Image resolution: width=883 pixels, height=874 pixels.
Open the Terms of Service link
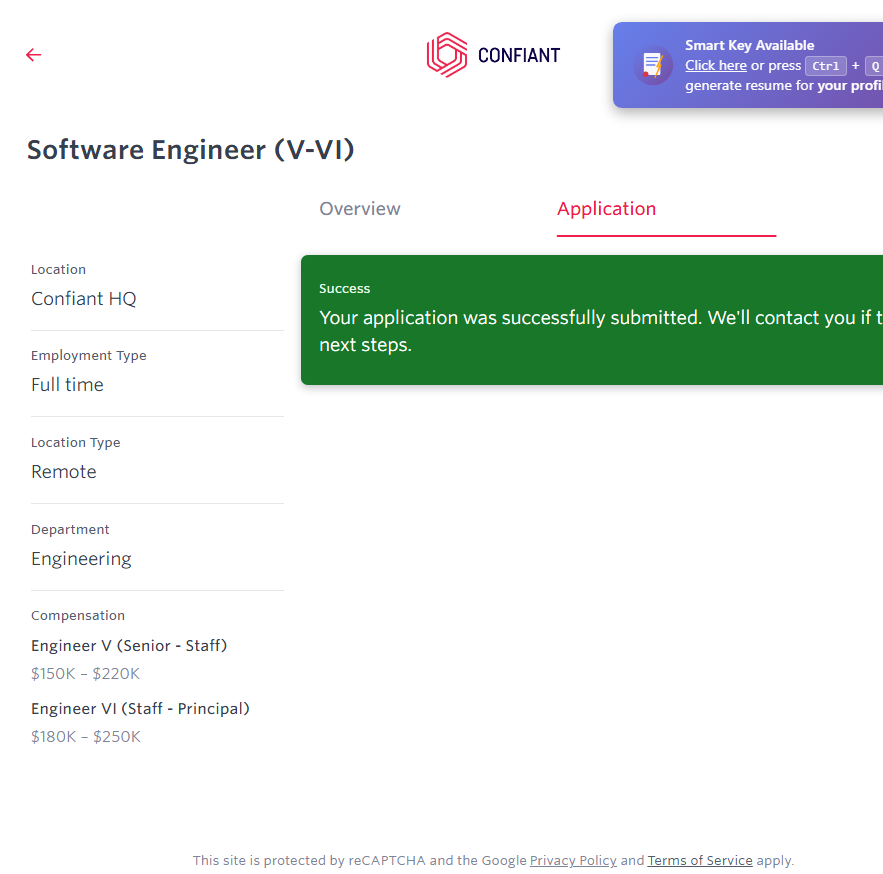pos(700,860)
